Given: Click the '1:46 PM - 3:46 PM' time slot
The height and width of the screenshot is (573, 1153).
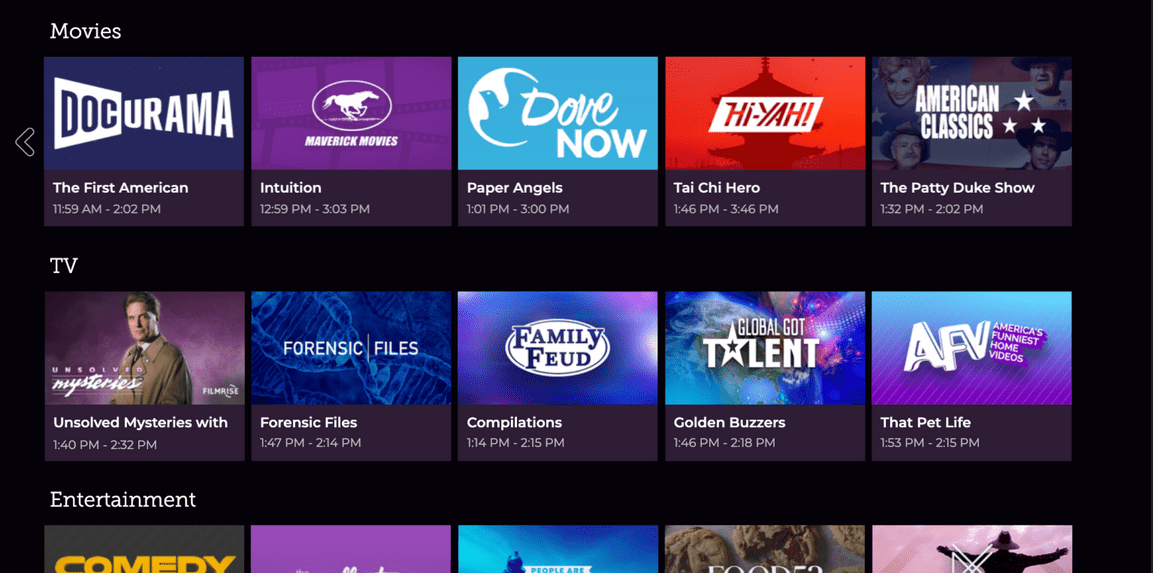Looking at the screenshot, I should point(726,210).
